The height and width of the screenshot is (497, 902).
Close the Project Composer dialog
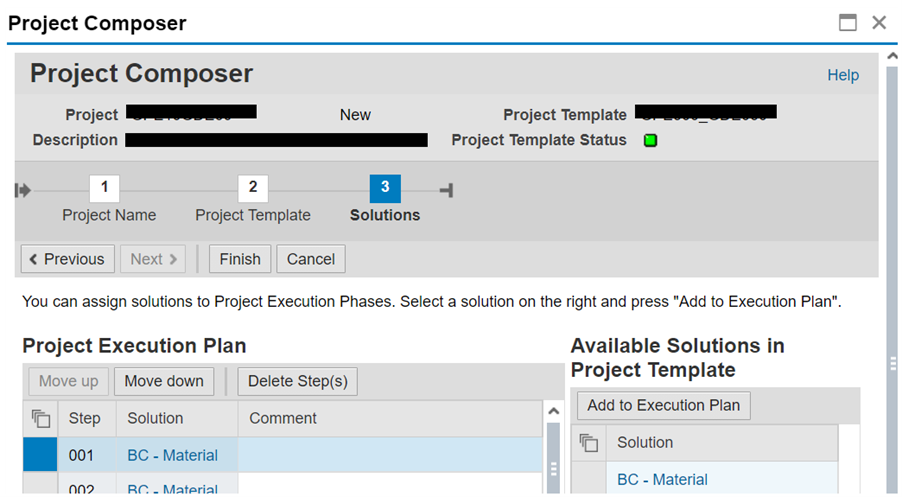tap(879, 22)
